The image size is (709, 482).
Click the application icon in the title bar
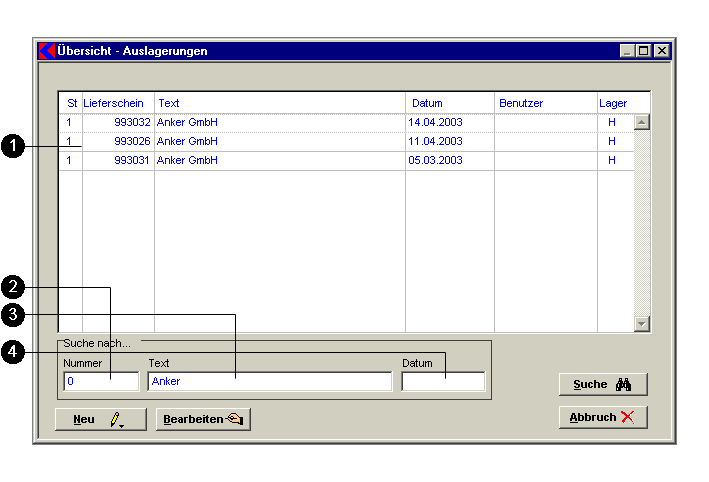click(x=46, y=51)
